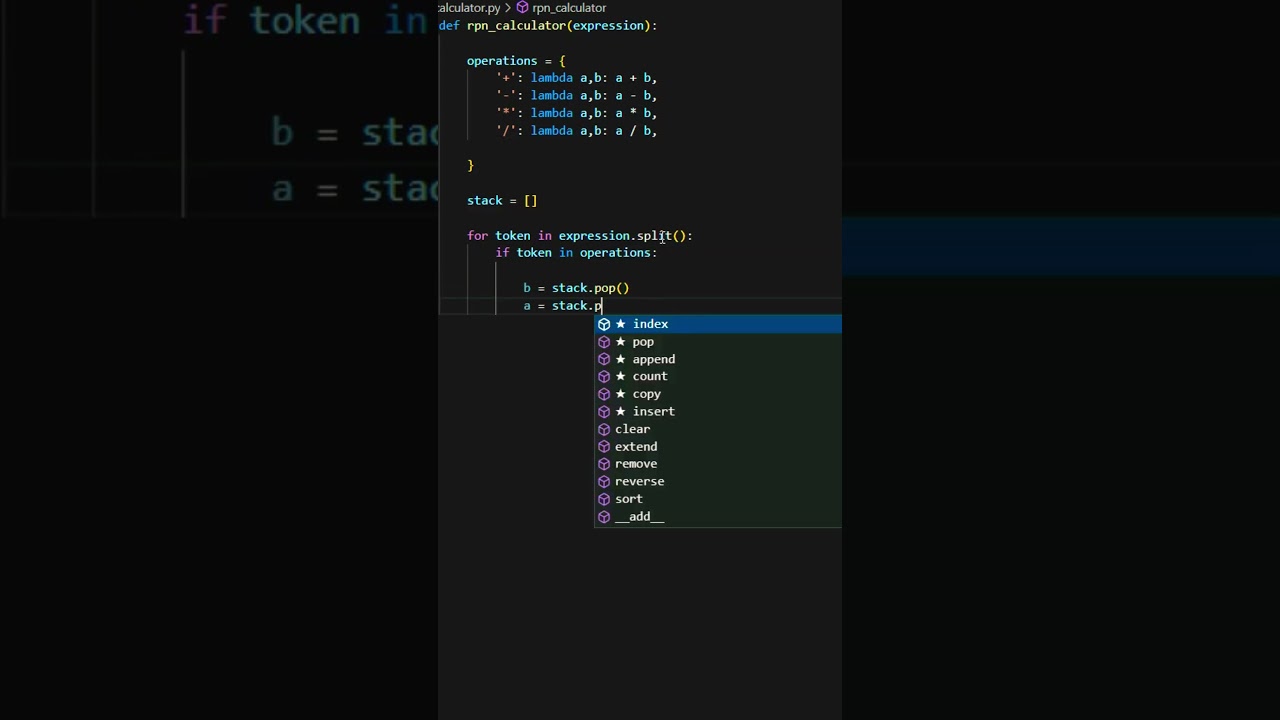Screen dimensions: 1280x720
Task: Click the star icon next to 'append'
Action: tap(621, 359)
